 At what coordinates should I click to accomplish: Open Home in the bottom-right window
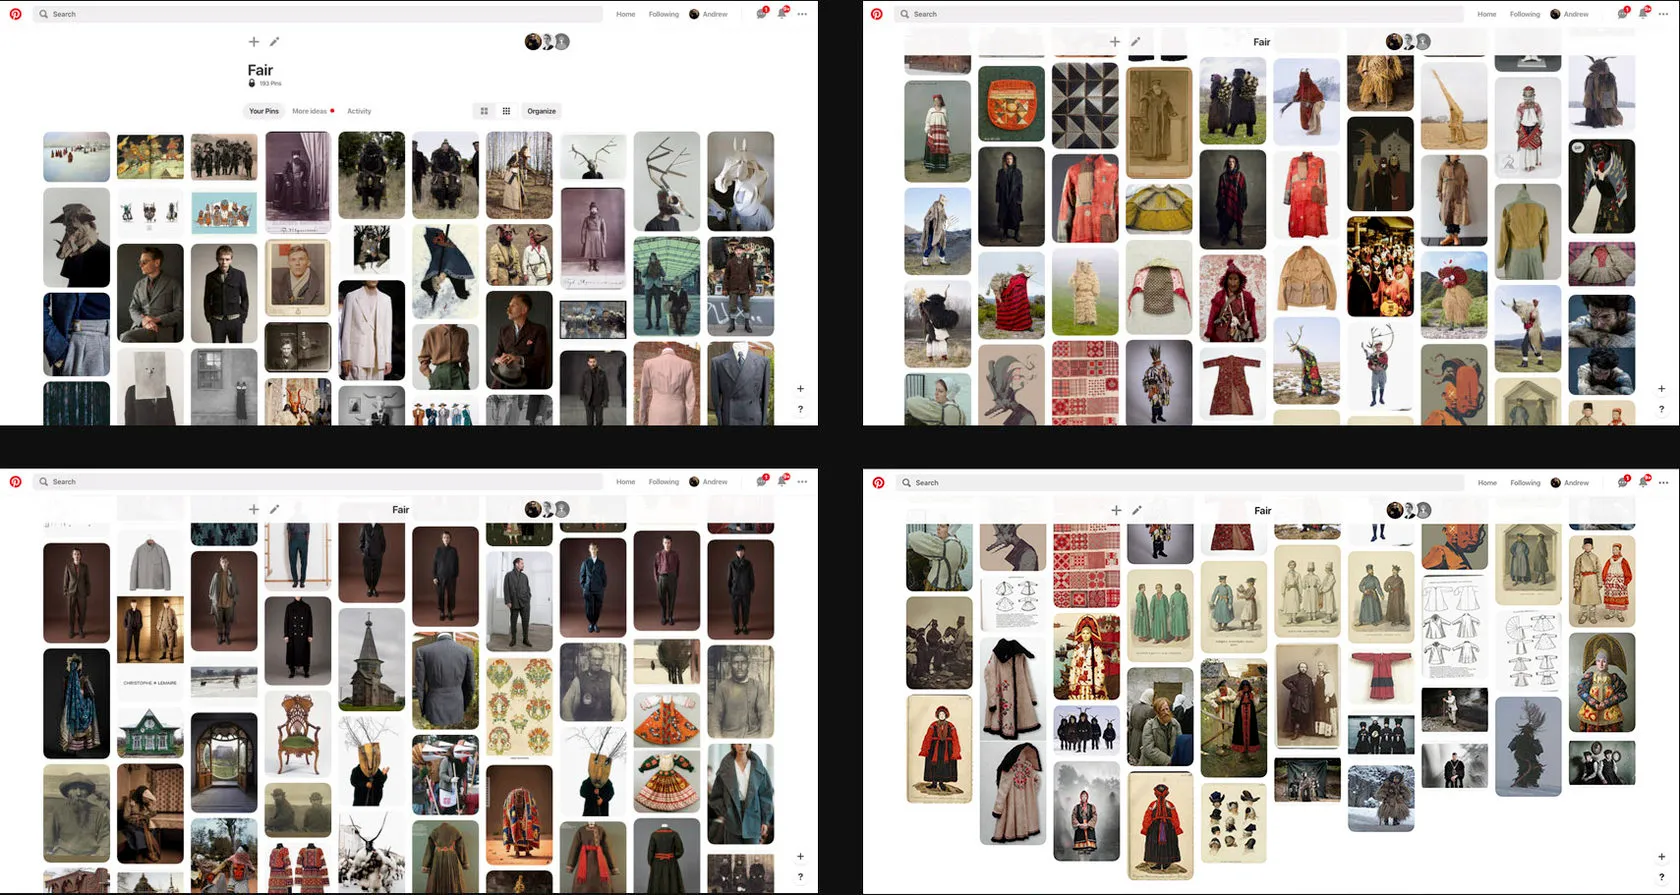coord(1488,483)
